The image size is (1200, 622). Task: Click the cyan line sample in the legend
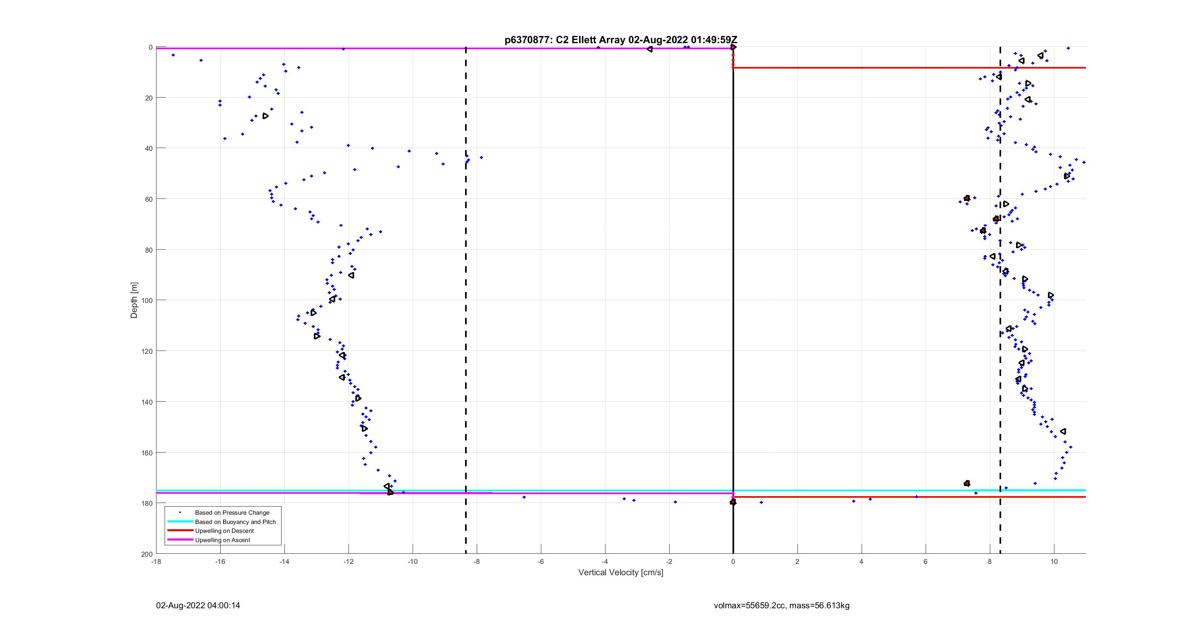[180, 521]
